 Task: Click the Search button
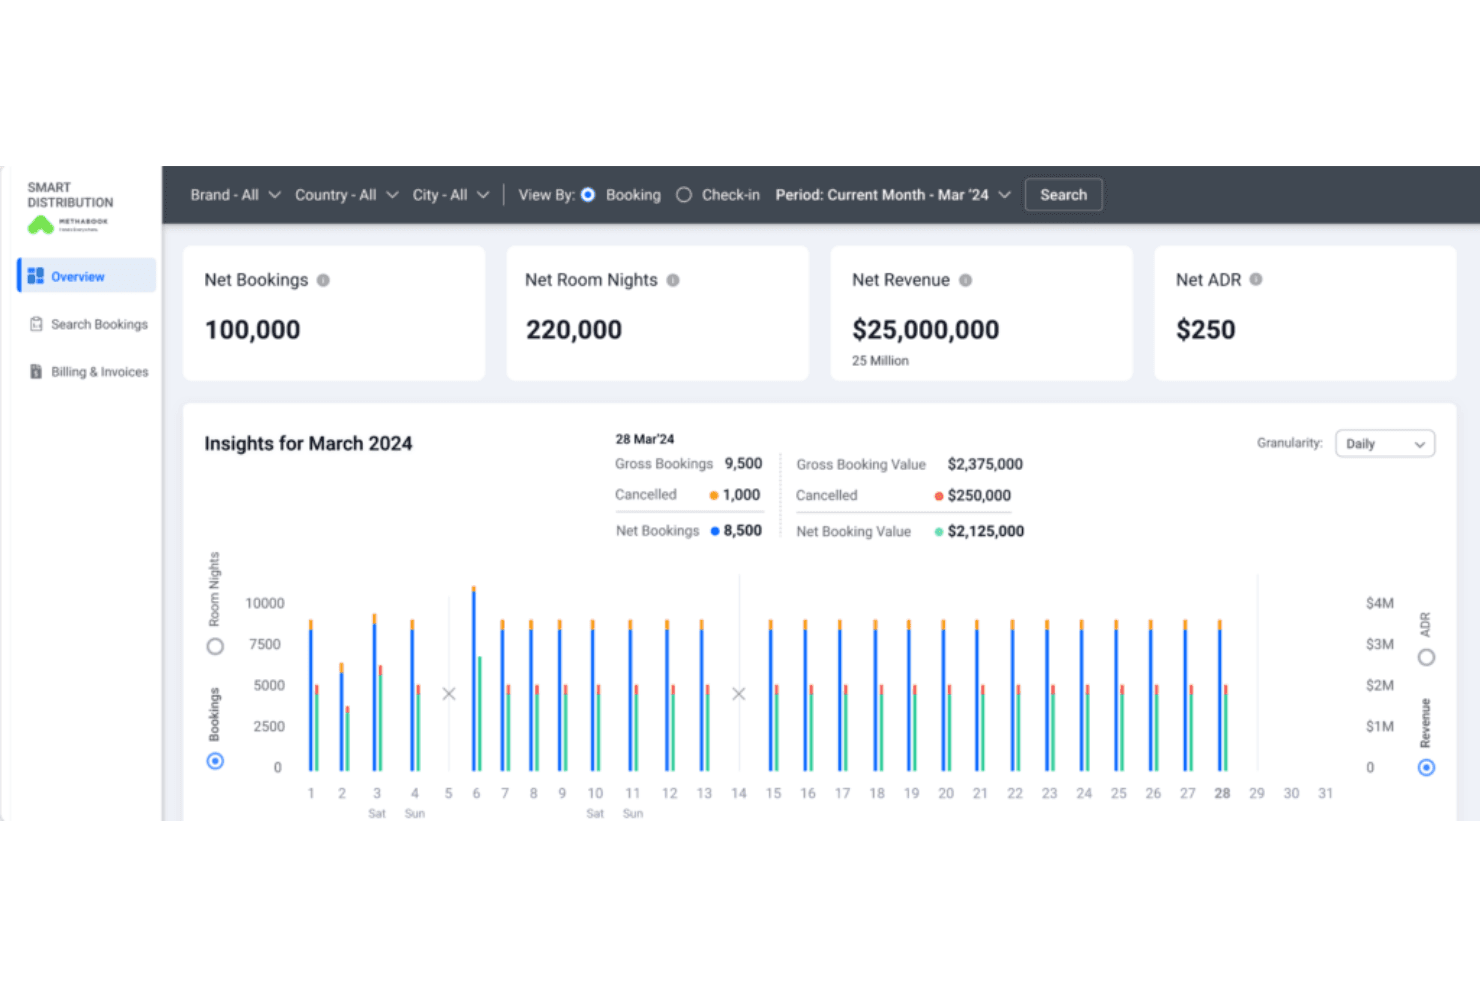click(1063, 195)
